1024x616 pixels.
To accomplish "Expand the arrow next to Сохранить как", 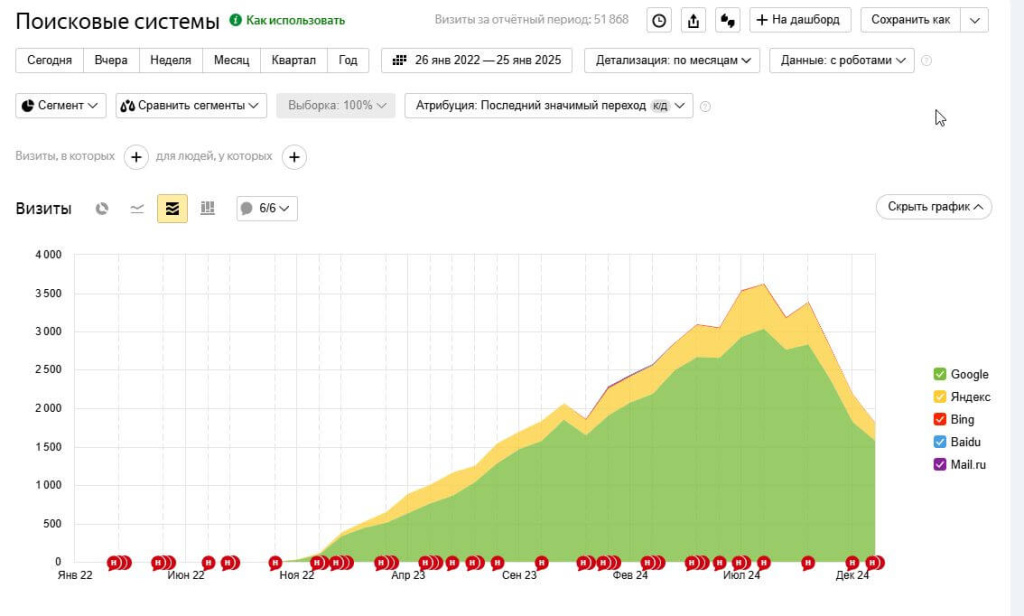I will point(974,20).
